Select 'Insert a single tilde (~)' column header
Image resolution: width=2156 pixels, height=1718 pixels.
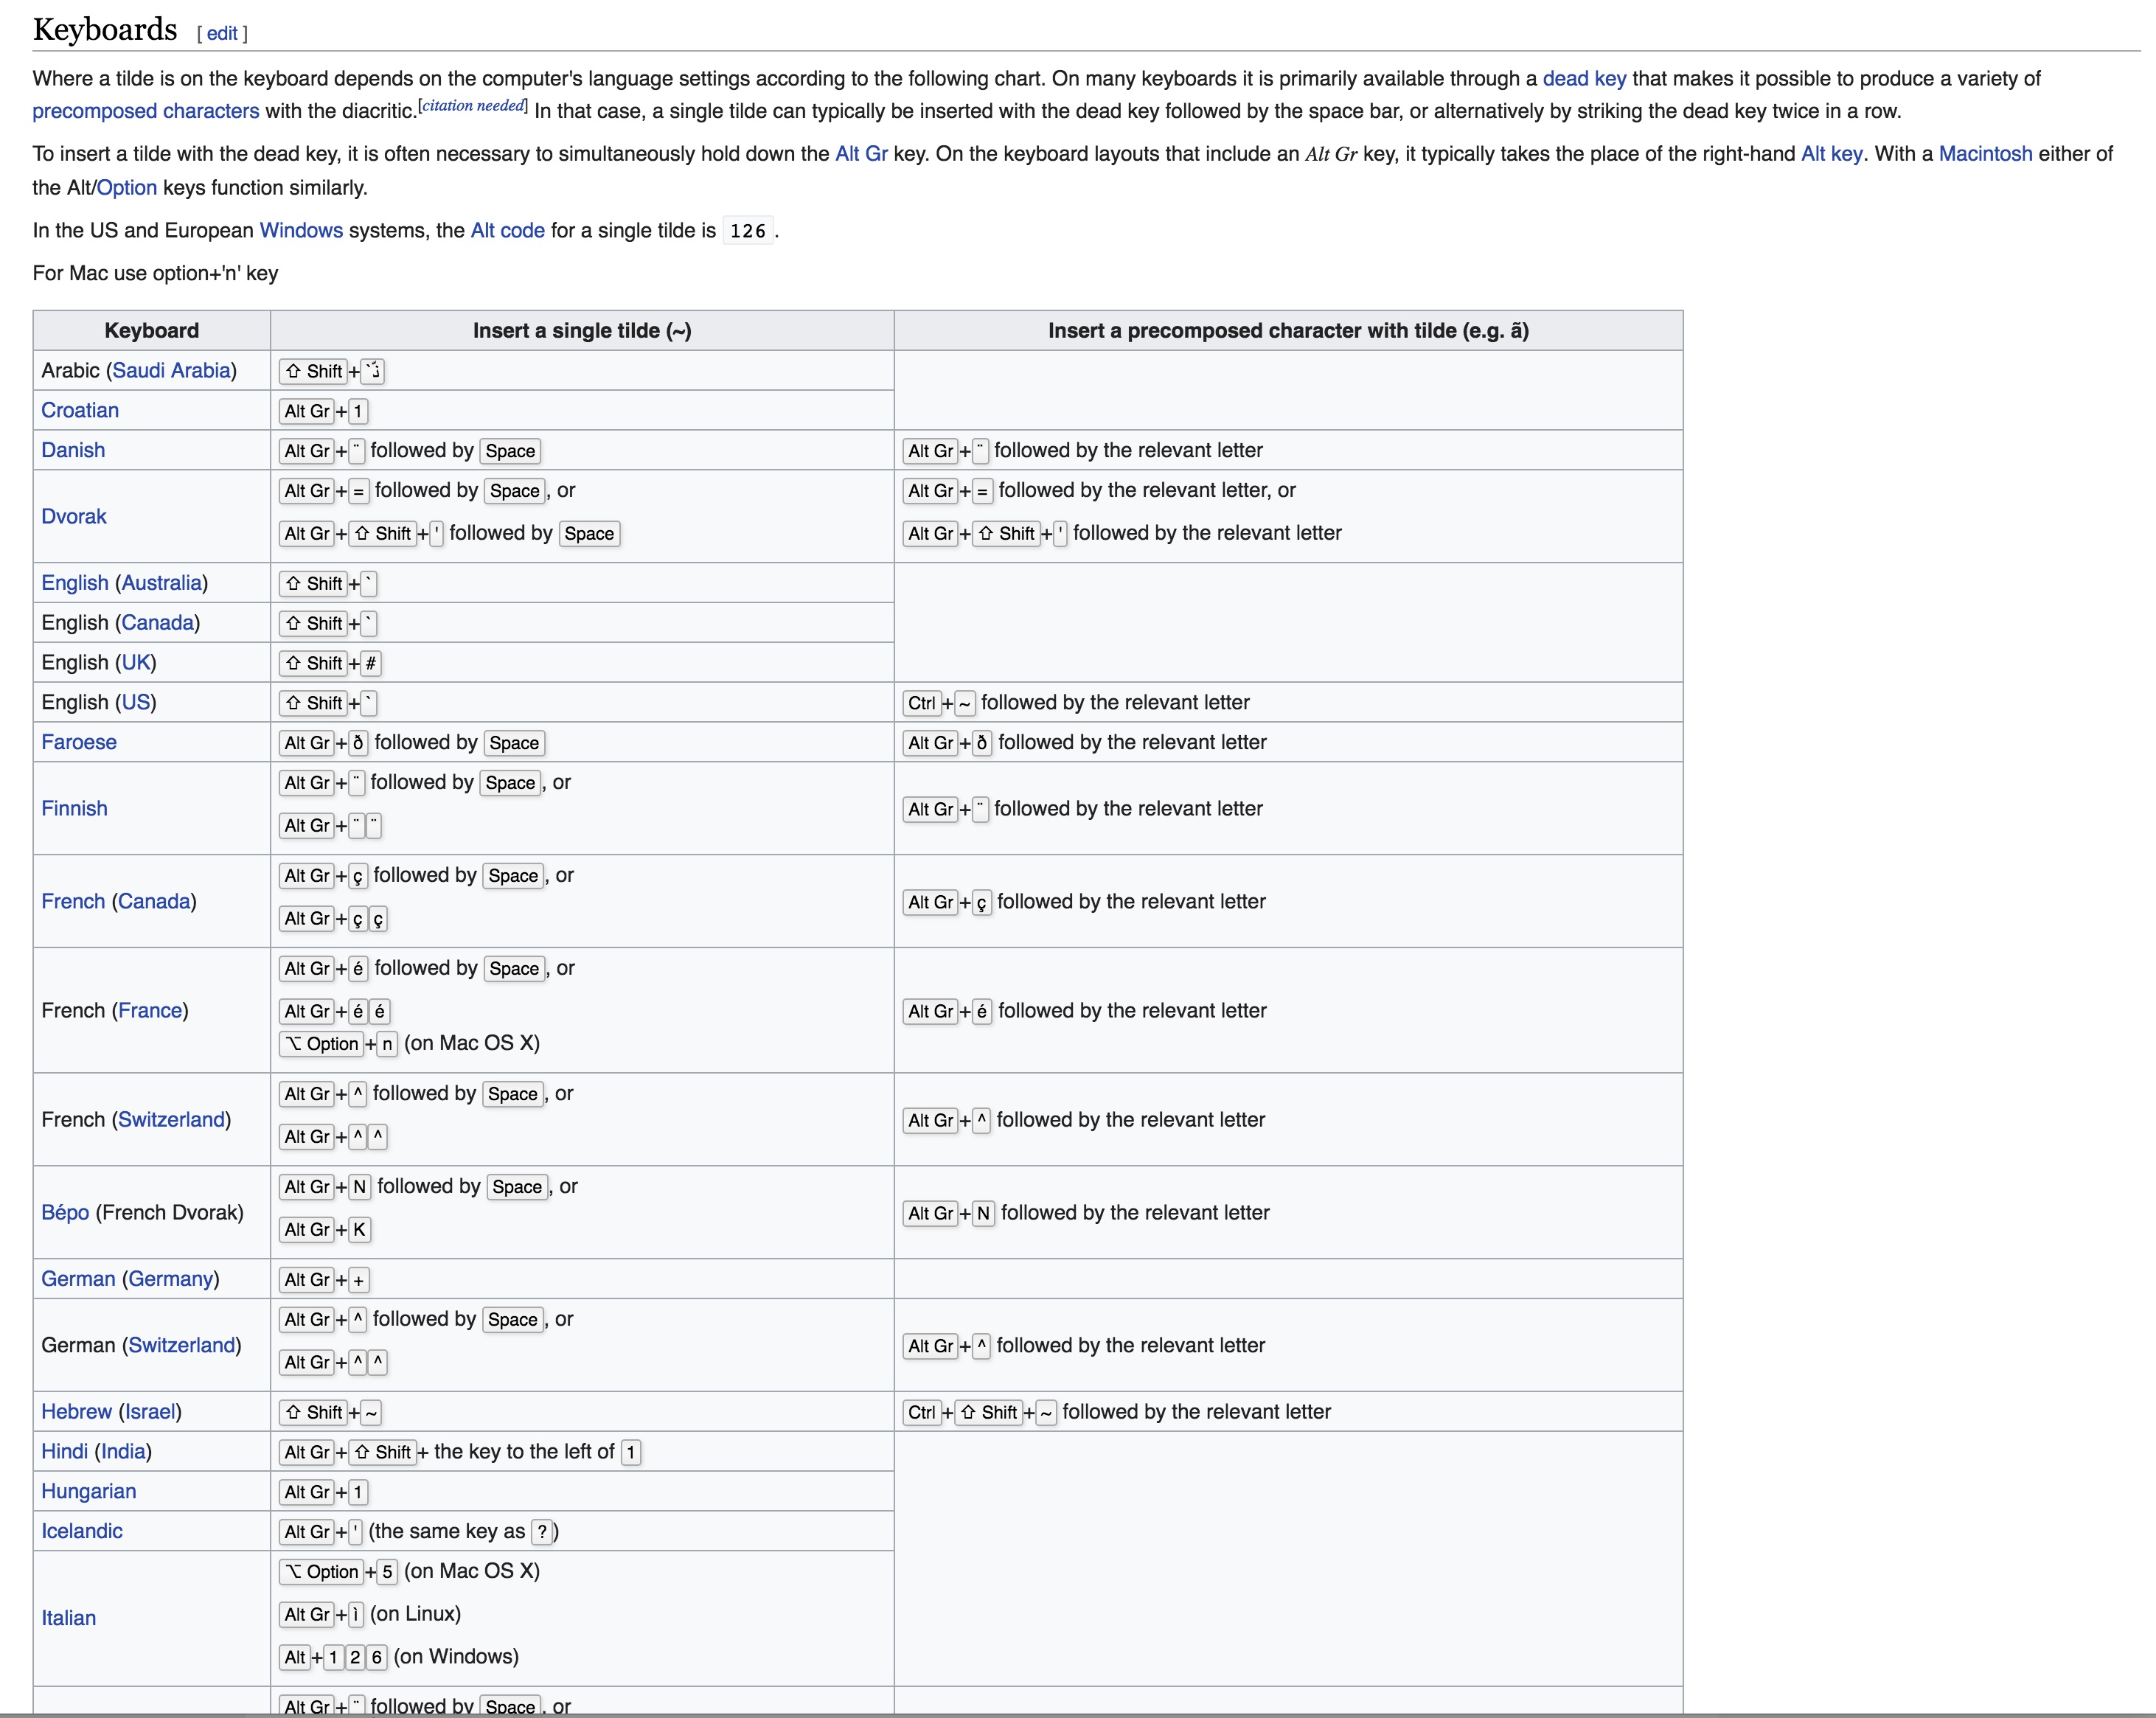(584, 331)
